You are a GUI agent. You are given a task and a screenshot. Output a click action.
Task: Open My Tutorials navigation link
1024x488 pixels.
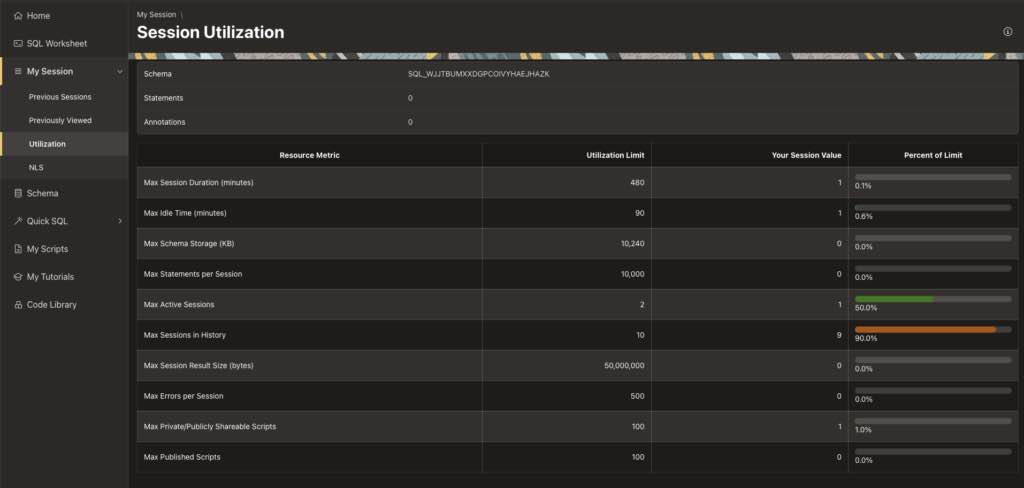(x=50, y=277)
